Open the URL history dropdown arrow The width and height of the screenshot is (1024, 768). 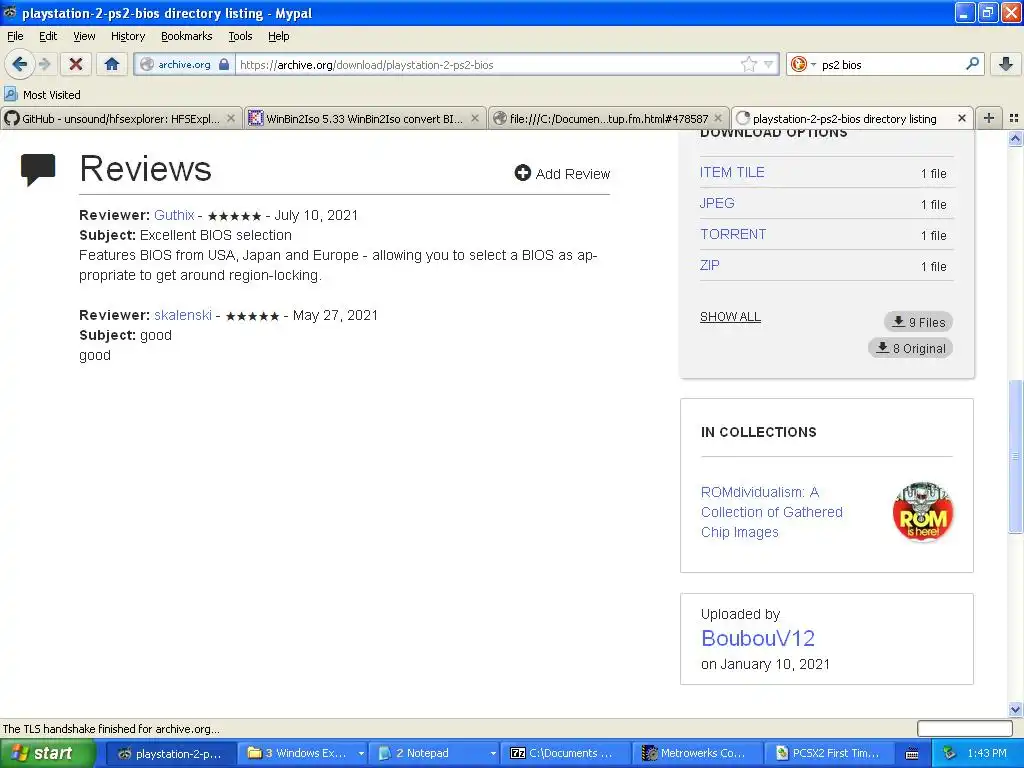pyautogui.click(x=769, y=64)
